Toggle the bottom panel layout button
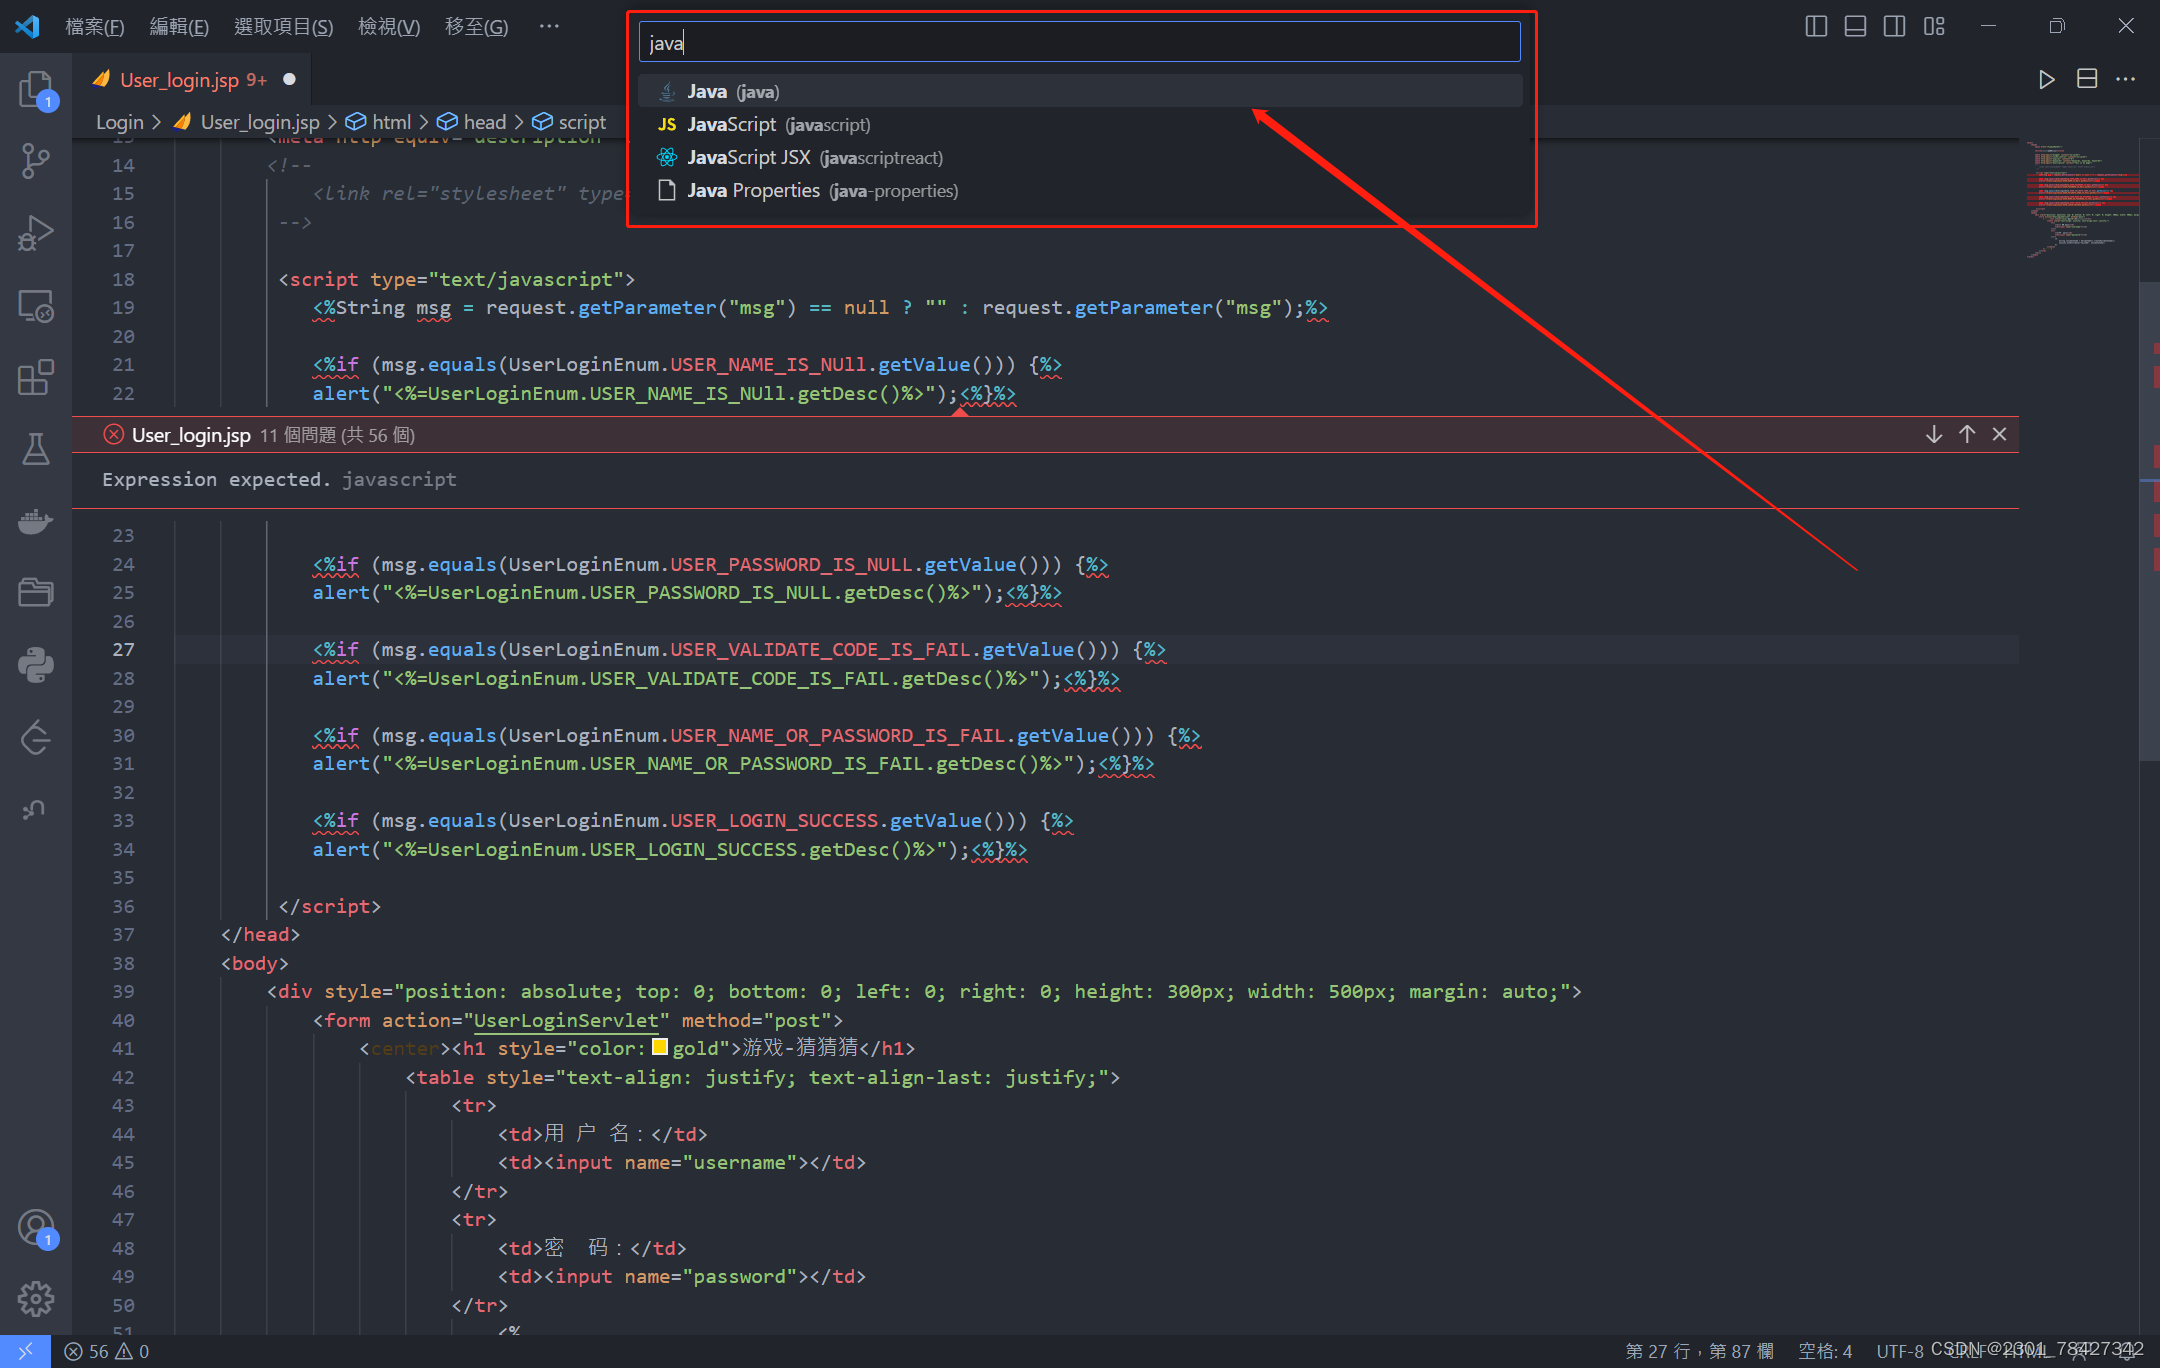 point(1855,26)
